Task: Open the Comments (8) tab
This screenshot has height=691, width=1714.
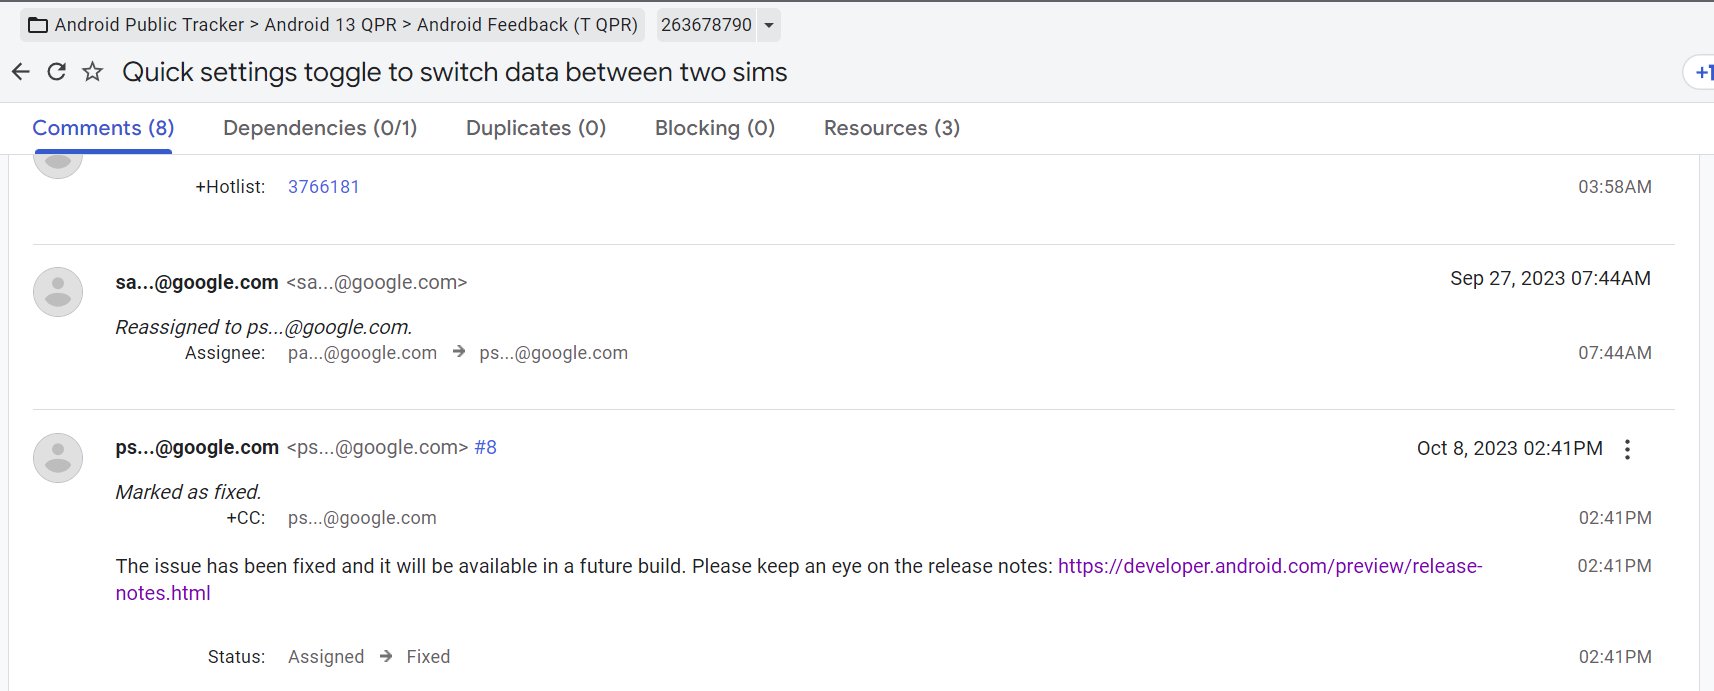Action: tap(103, 128)
